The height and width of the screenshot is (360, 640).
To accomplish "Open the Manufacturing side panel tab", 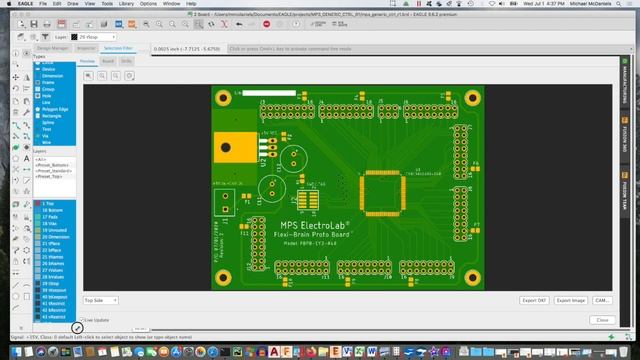I will coord(624,82).
